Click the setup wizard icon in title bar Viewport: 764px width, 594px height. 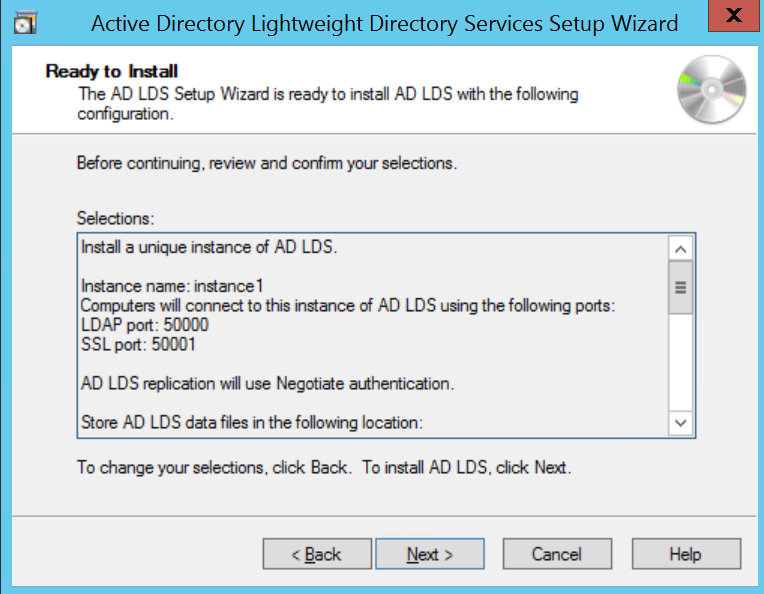tap(26, 22)
